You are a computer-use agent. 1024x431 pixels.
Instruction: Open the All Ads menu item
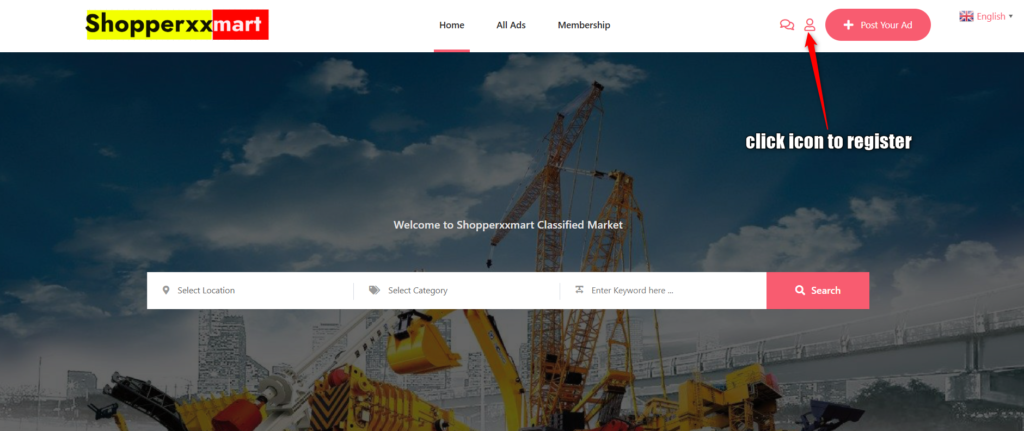511,25
